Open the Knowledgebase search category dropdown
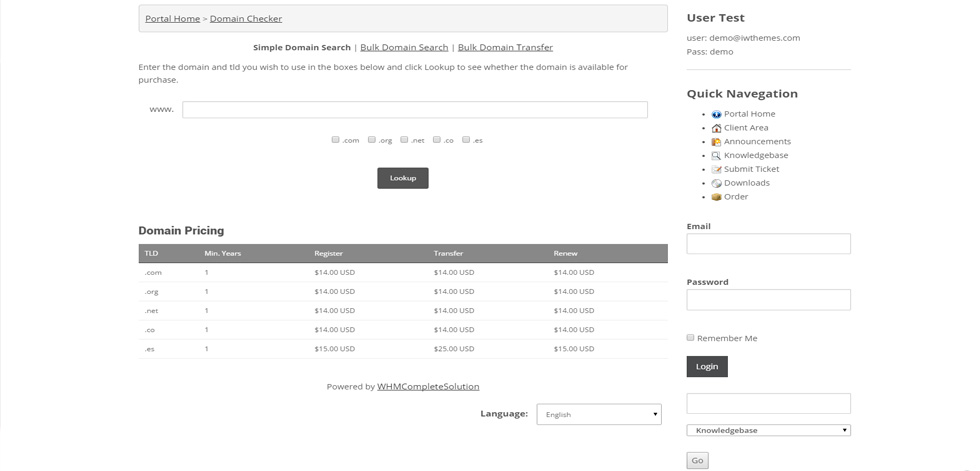 768,430
